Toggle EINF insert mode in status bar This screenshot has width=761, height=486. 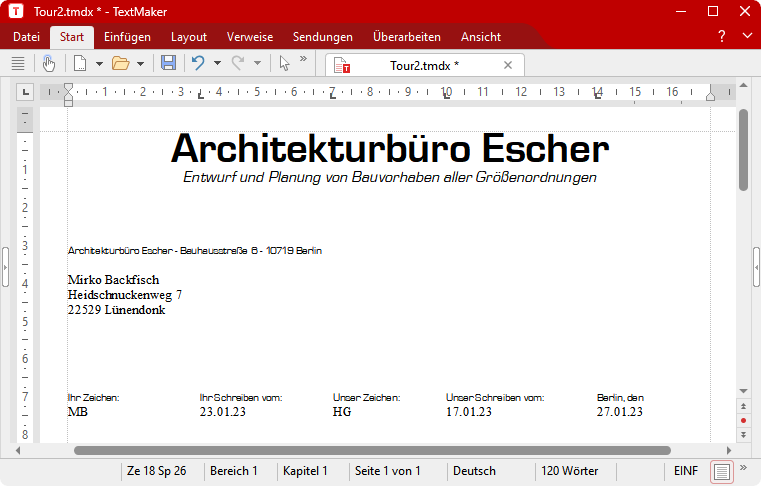click(x=686, y=470)
